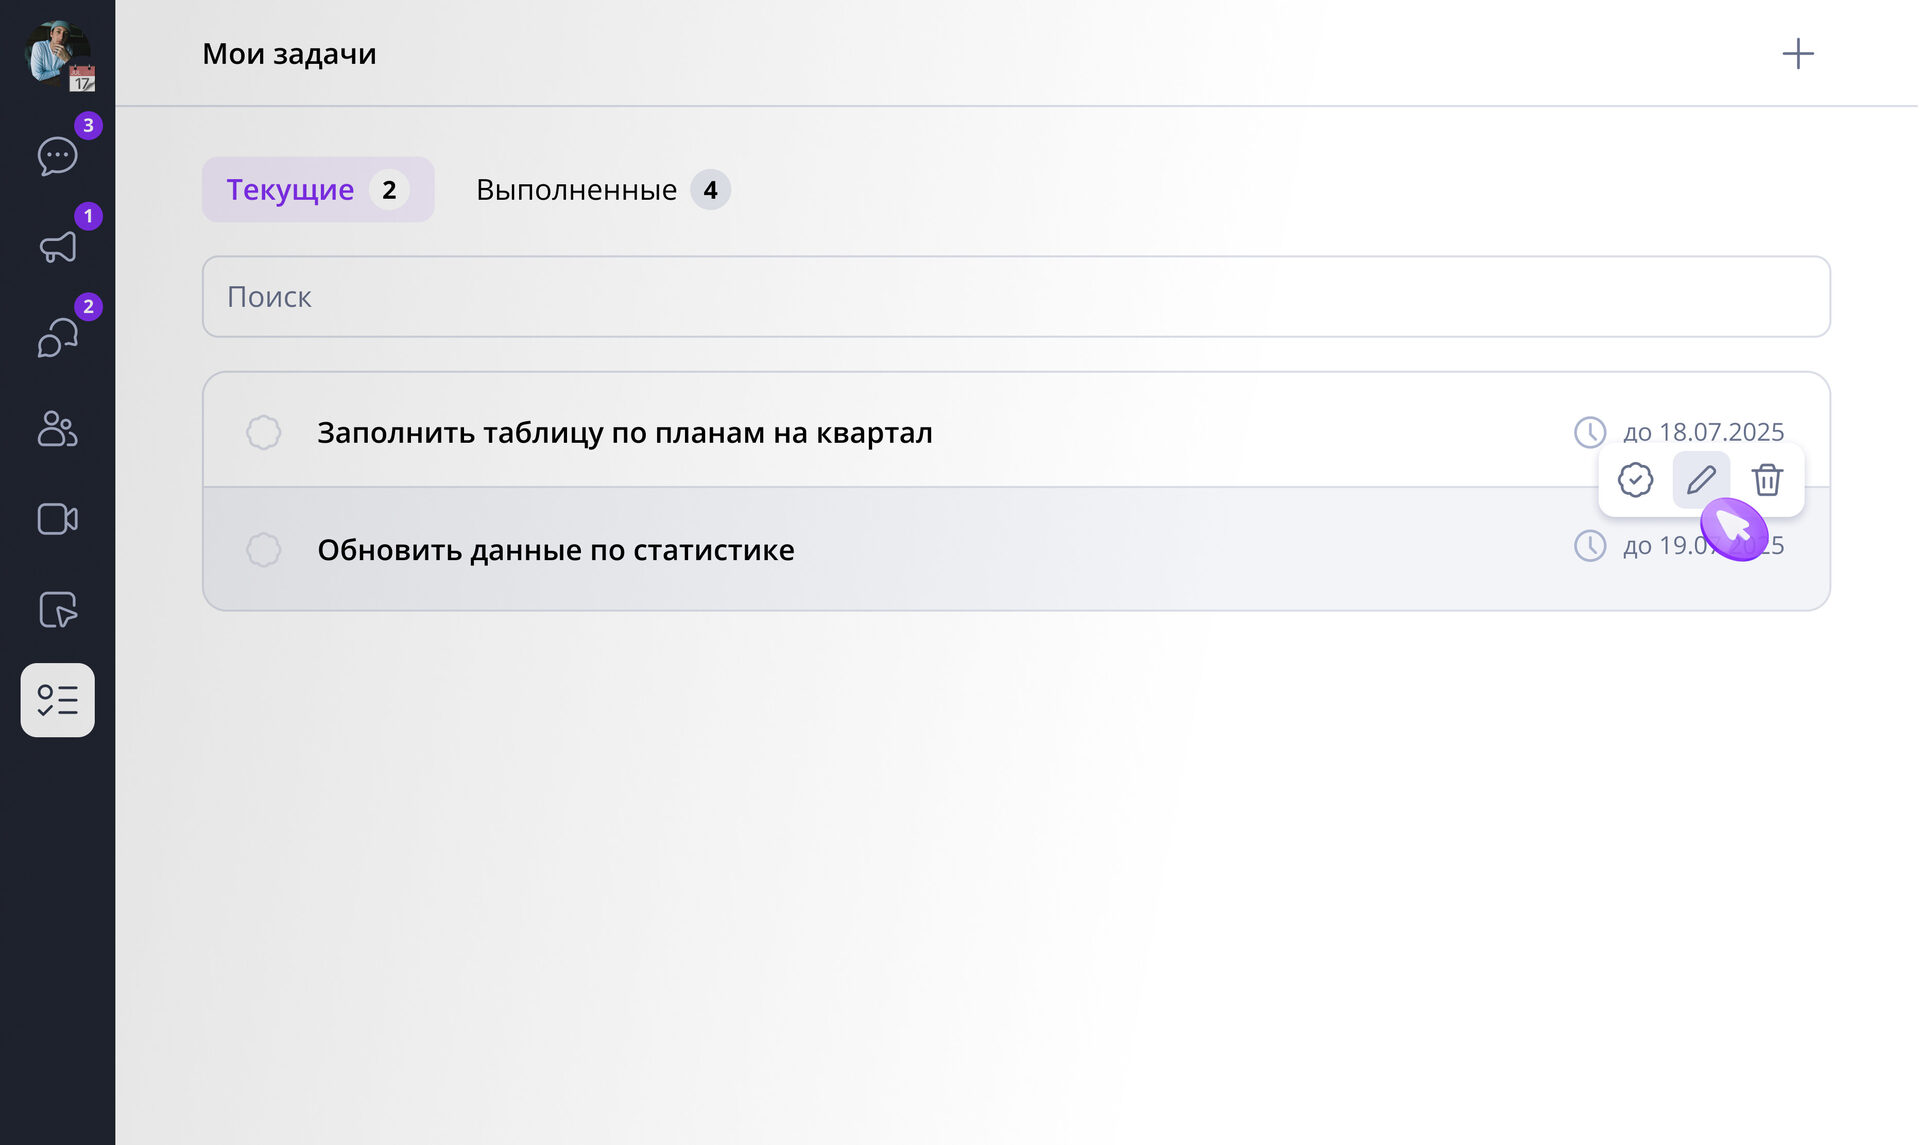Click the pencil edit task icon
The width and height of the screenshot is (1920, 1145).
tap(1700, 480)
